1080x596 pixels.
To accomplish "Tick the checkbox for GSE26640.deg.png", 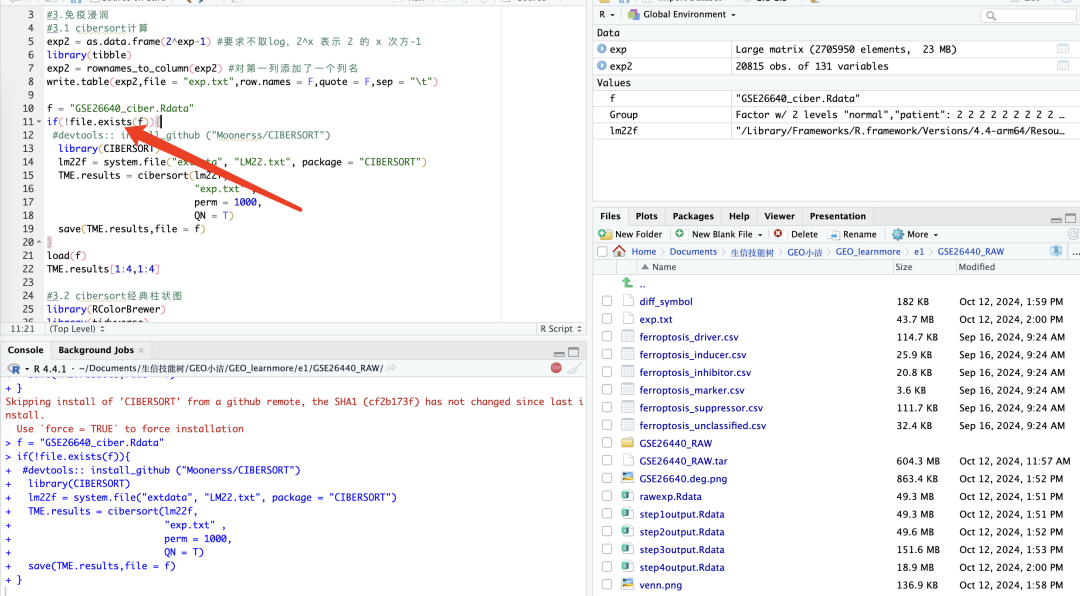I will click(x=607, y=478).
